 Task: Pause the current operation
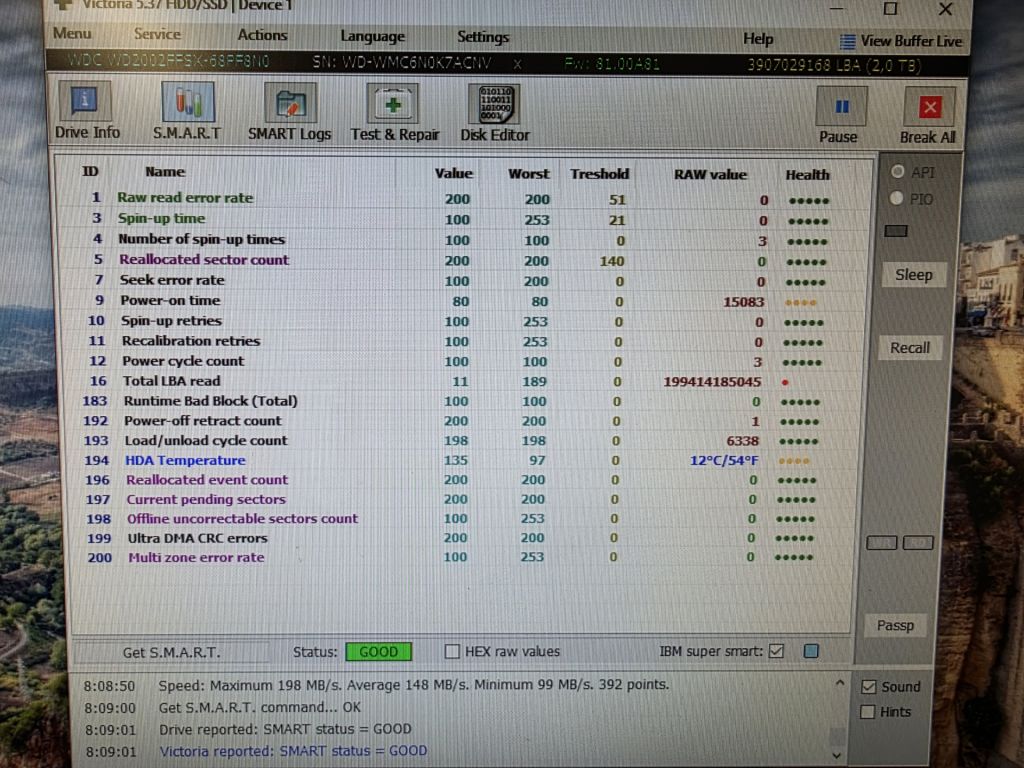839,116
